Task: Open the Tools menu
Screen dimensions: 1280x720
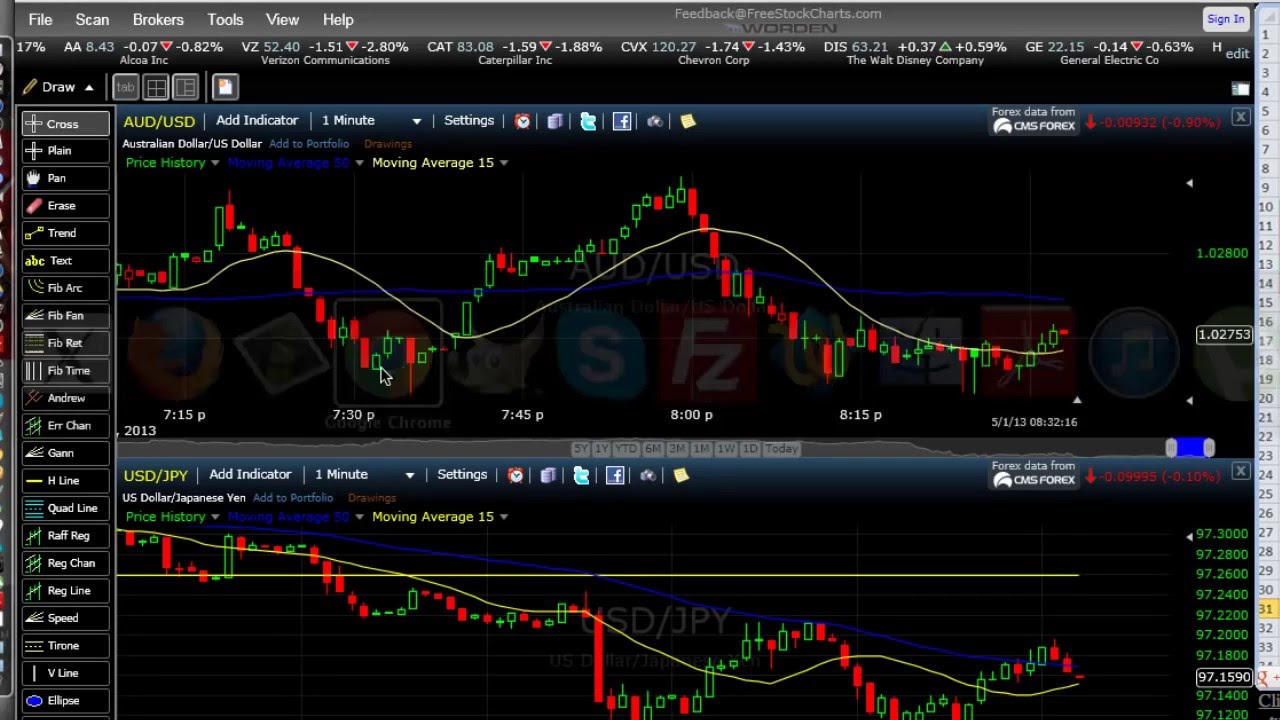Action: click(225, 19)
